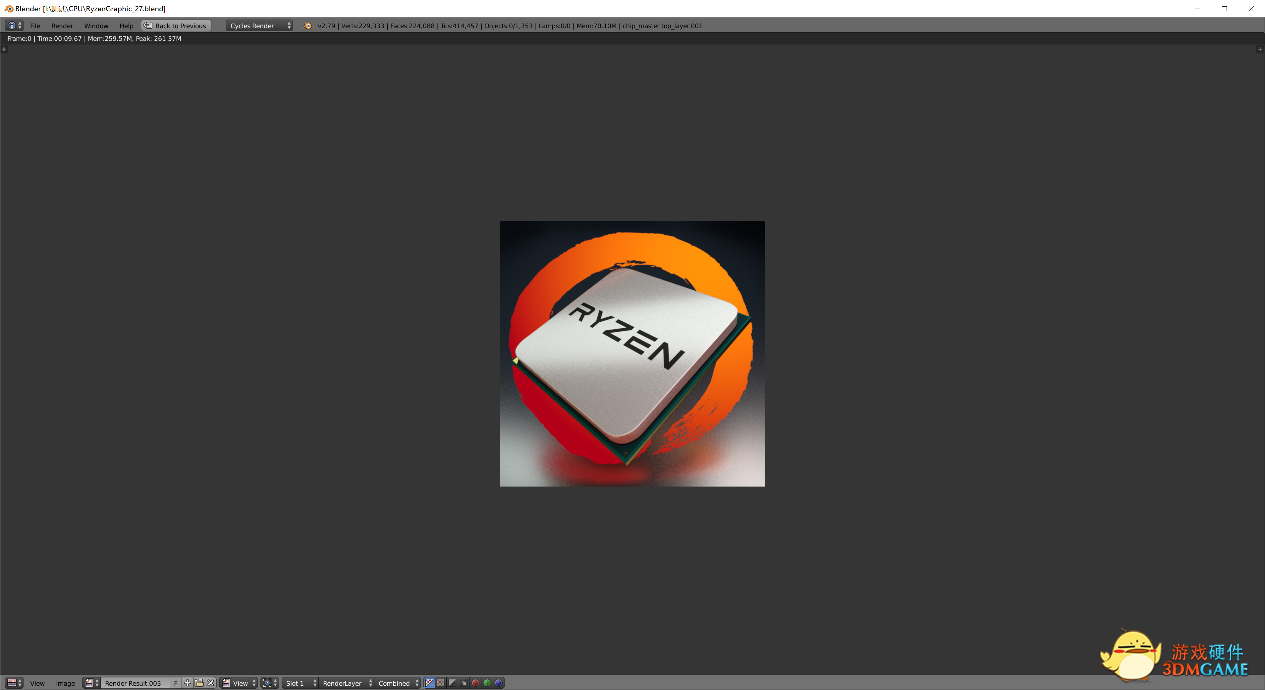Click the open image folder icon
The image size is (1265, 690).
[199, 683]
